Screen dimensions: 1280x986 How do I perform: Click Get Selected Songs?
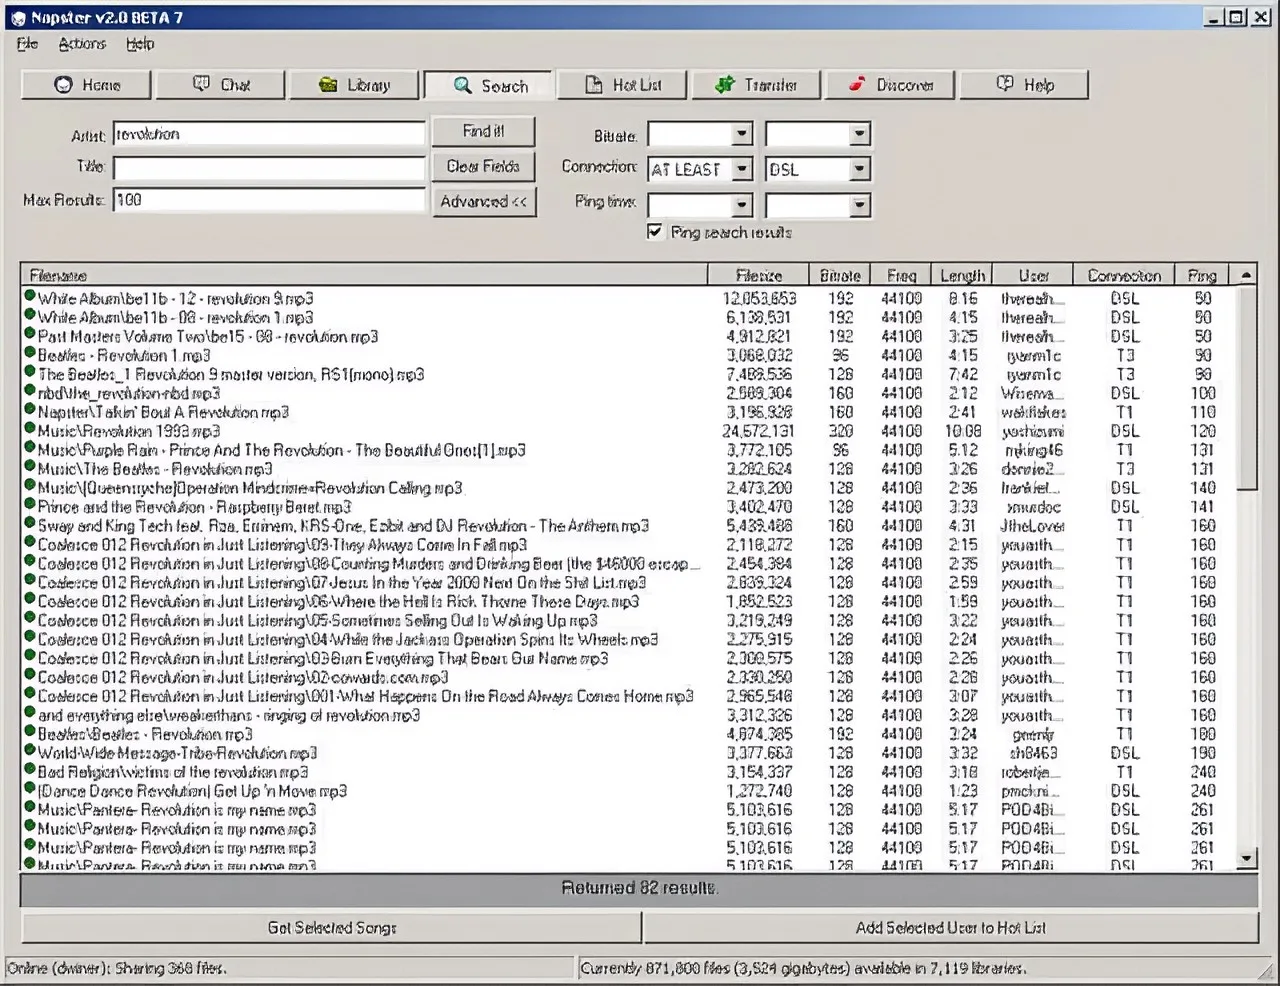click(x=331, y=928)
